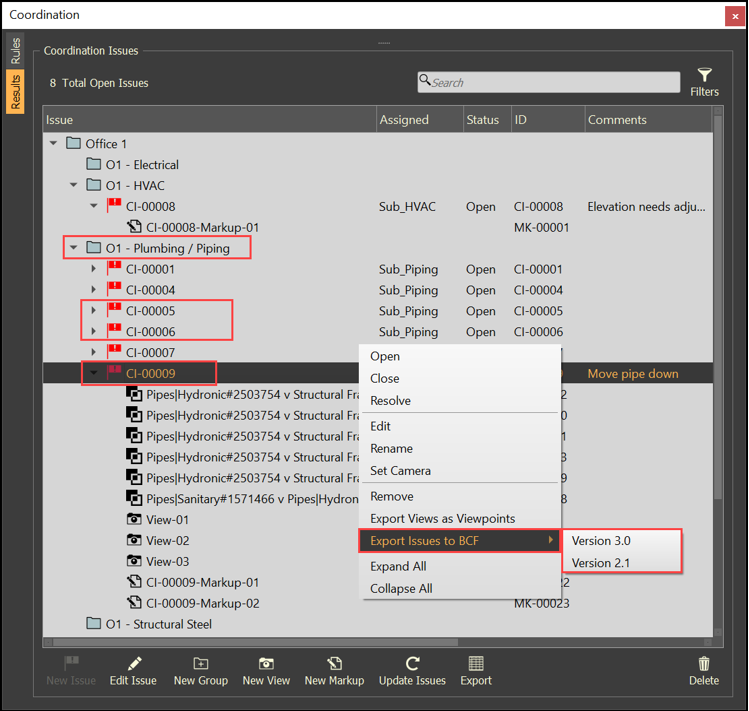Open Export Issues to BCF submenu
The height and width of the screenshot is (711, 749).
(460, 541)
